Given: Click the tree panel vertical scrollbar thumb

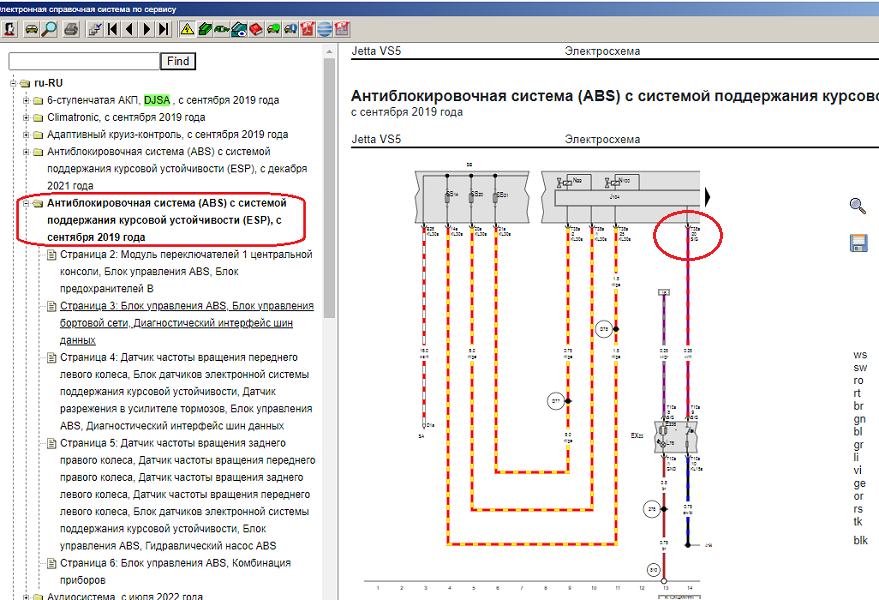Looking at the screenshot, I should pyautogui.click(x=329, y=188).
